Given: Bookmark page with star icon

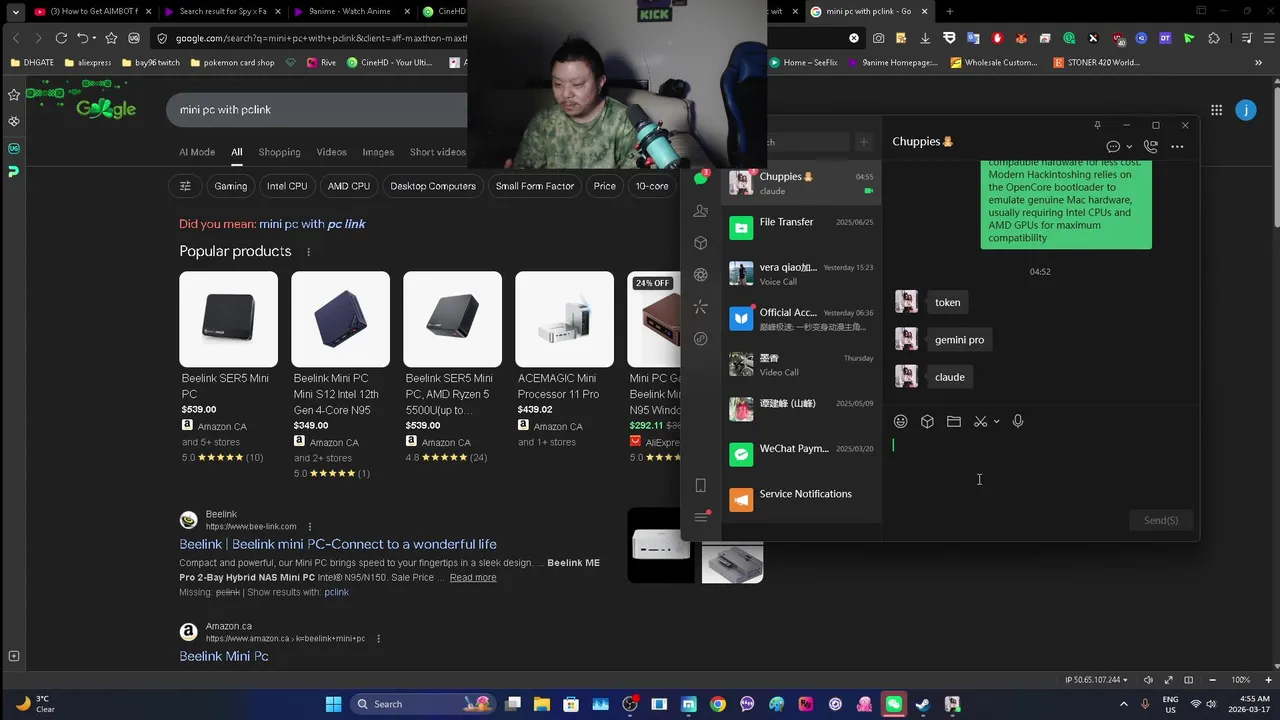Looking at the screenshot, I should 111,38.
